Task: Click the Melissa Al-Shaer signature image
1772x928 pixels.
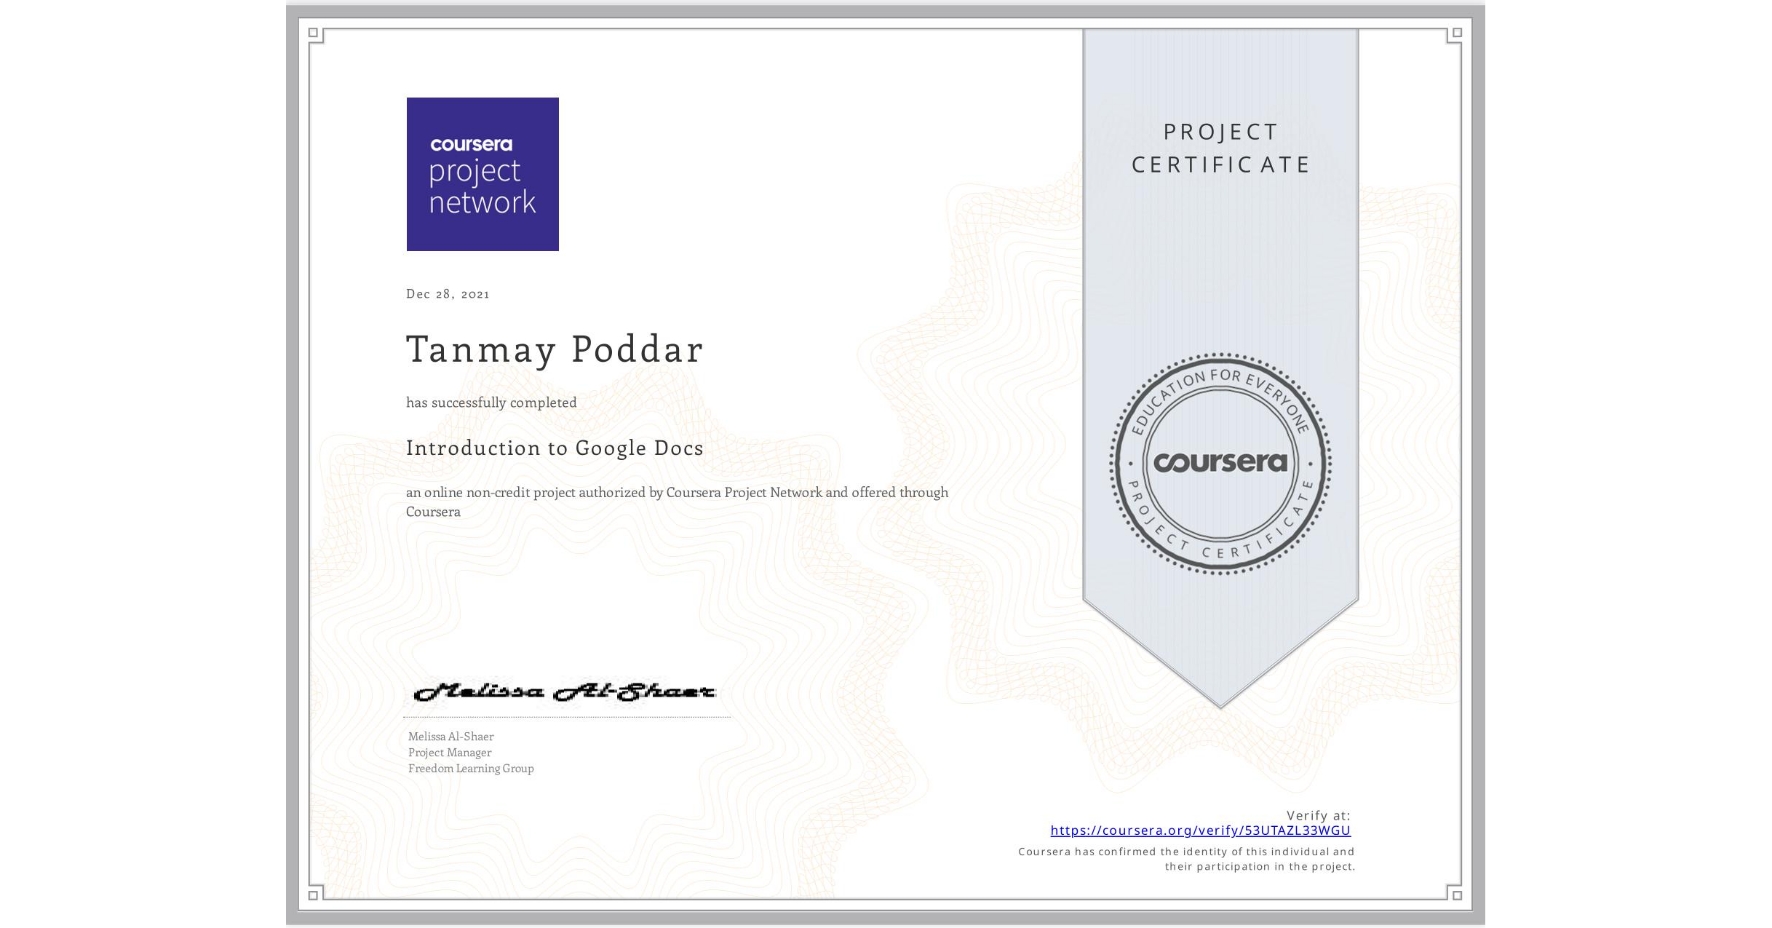Action: (565, 692)
